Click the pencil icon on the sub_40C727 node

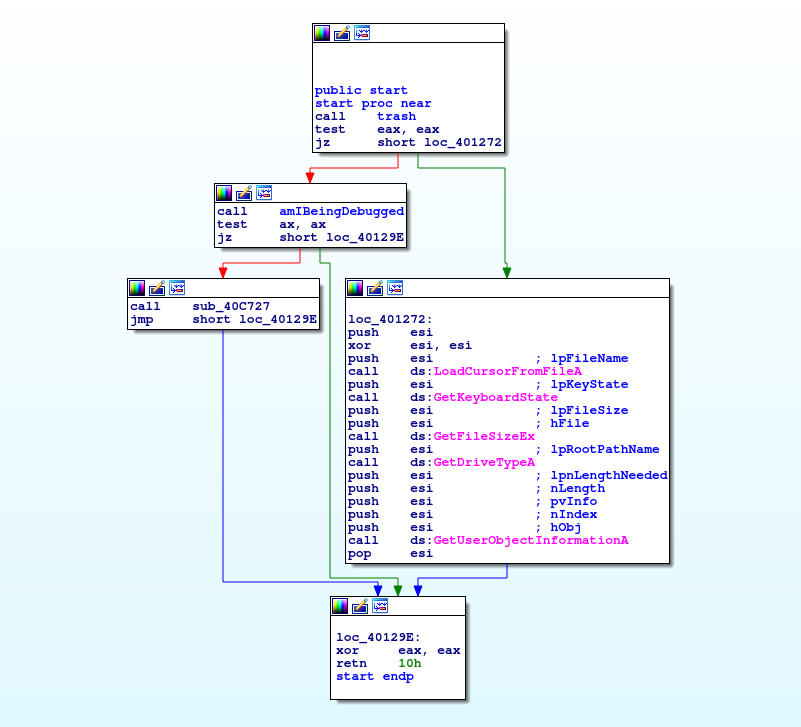(157, 288)
